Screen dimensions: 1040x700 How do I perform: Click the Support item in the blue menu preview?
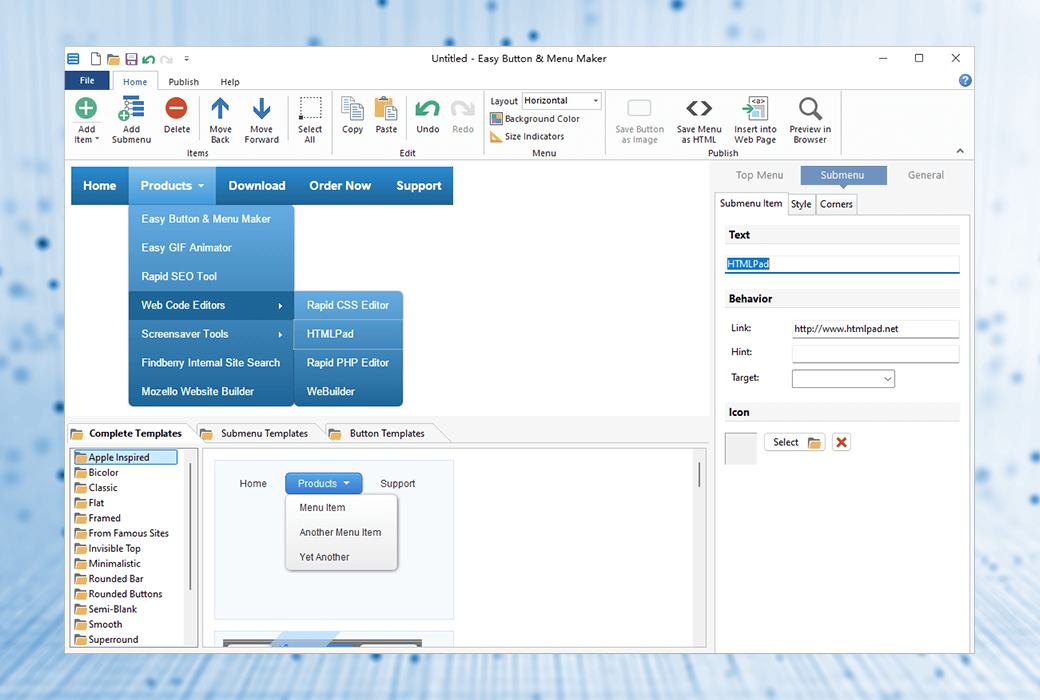pos(419,186)
